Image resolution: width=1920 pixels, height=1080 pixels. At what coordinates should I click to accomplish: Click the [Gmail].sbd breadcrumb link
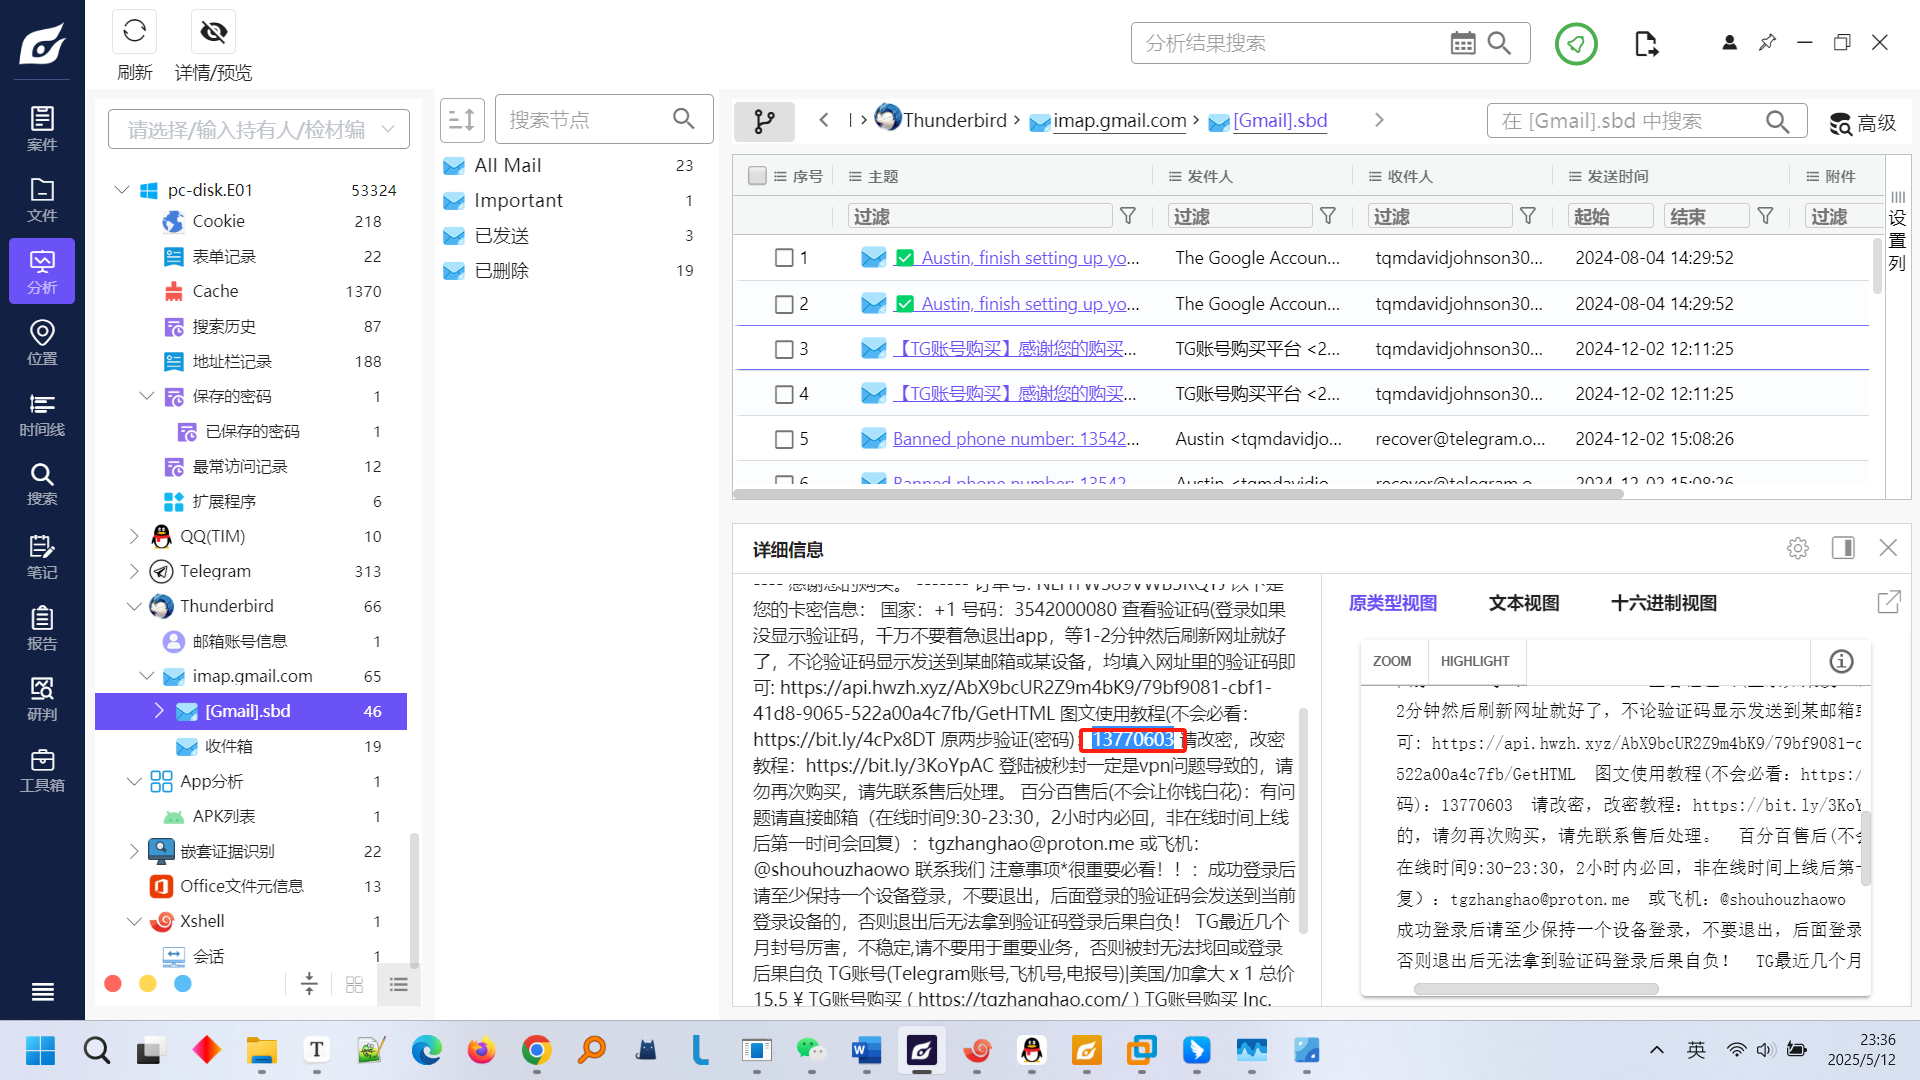[x=1280, y=120]
